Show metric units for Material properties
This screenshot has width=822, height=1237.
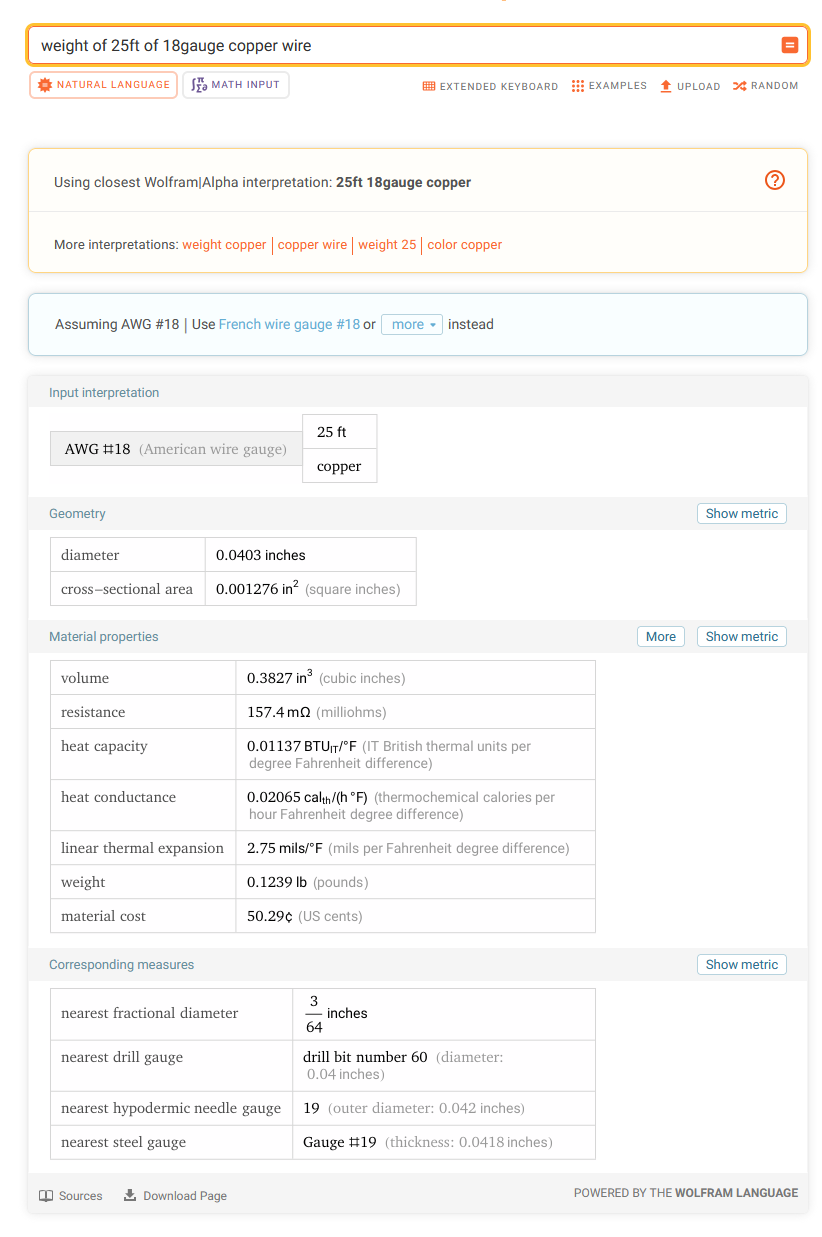click(x=741, y=636)
